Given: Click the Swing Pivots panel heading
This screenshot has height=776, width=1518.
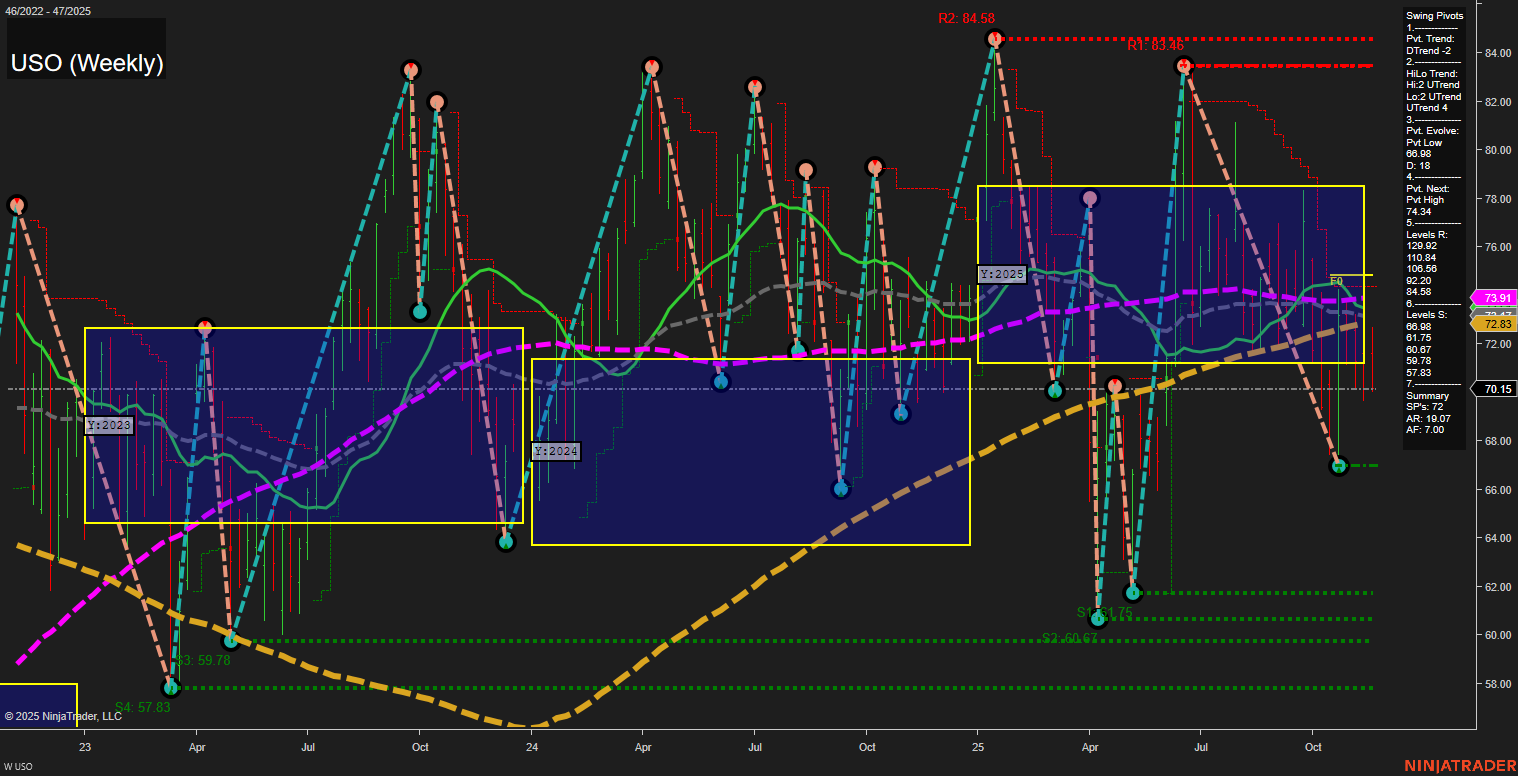Looking at the screenshot, I should 1434,16.
